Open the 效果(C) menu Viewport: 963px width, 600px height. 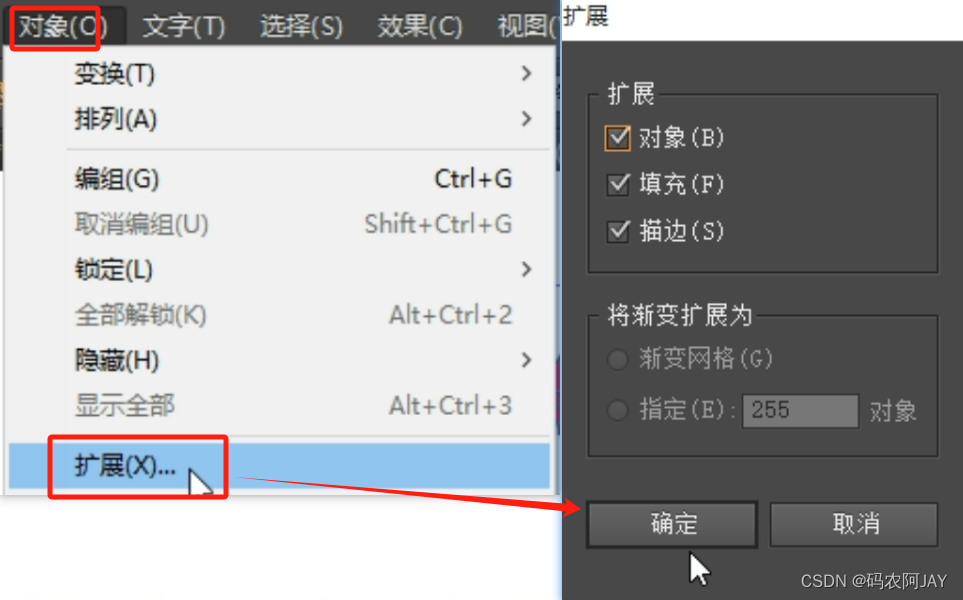pos(419,26)
